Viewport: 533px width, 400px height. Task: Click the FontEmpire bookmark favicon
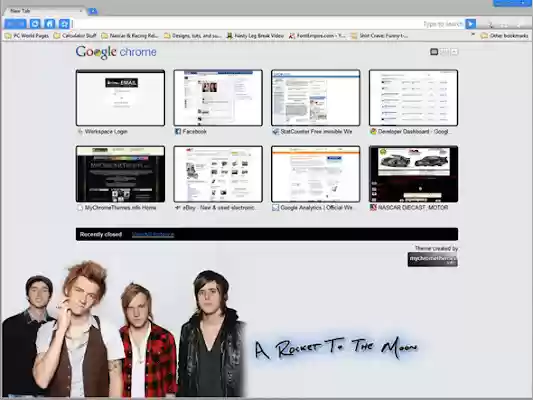point(292,36)
